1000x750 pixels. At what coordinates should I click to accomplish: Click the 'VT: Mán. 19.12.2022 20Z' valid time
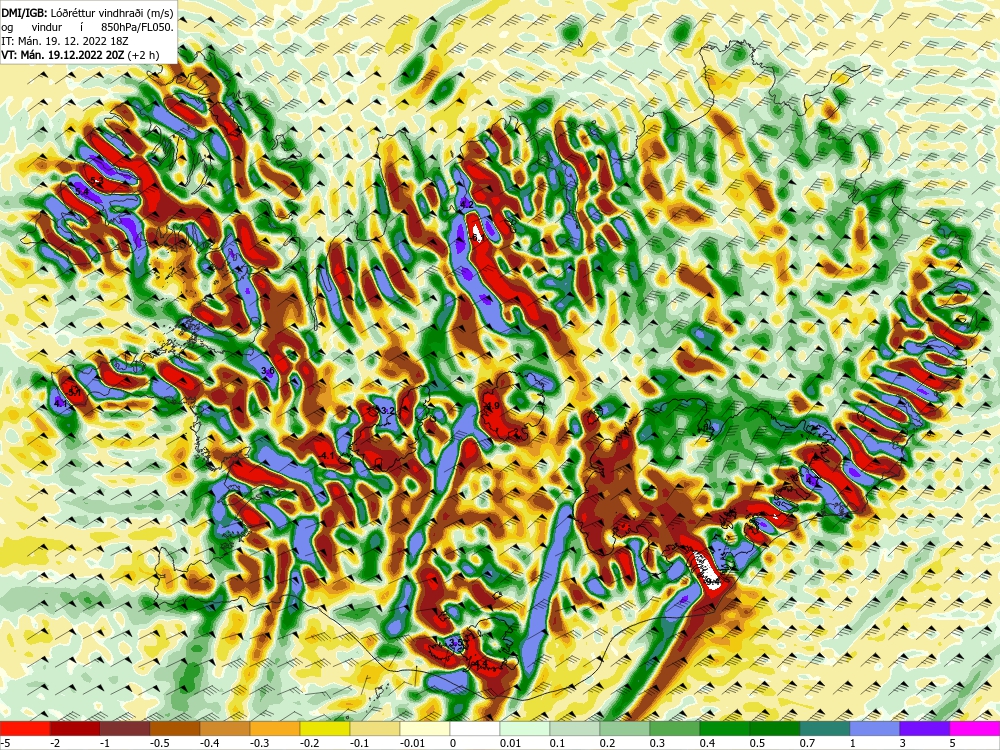(62, 55)
